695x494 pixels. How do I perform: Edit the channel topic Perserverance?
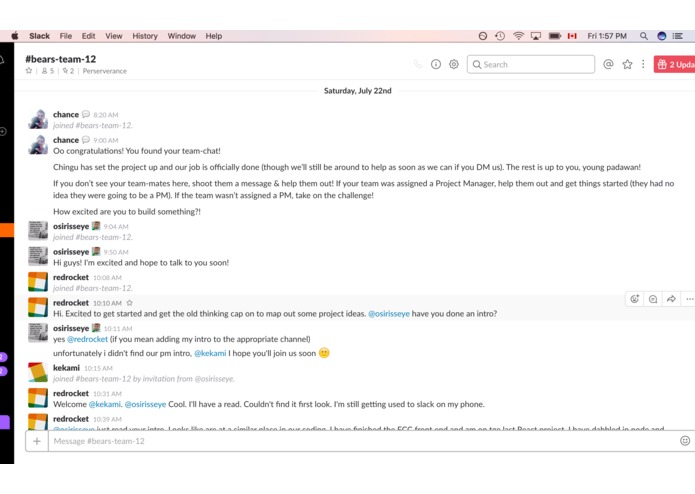(x=105, y=71)
